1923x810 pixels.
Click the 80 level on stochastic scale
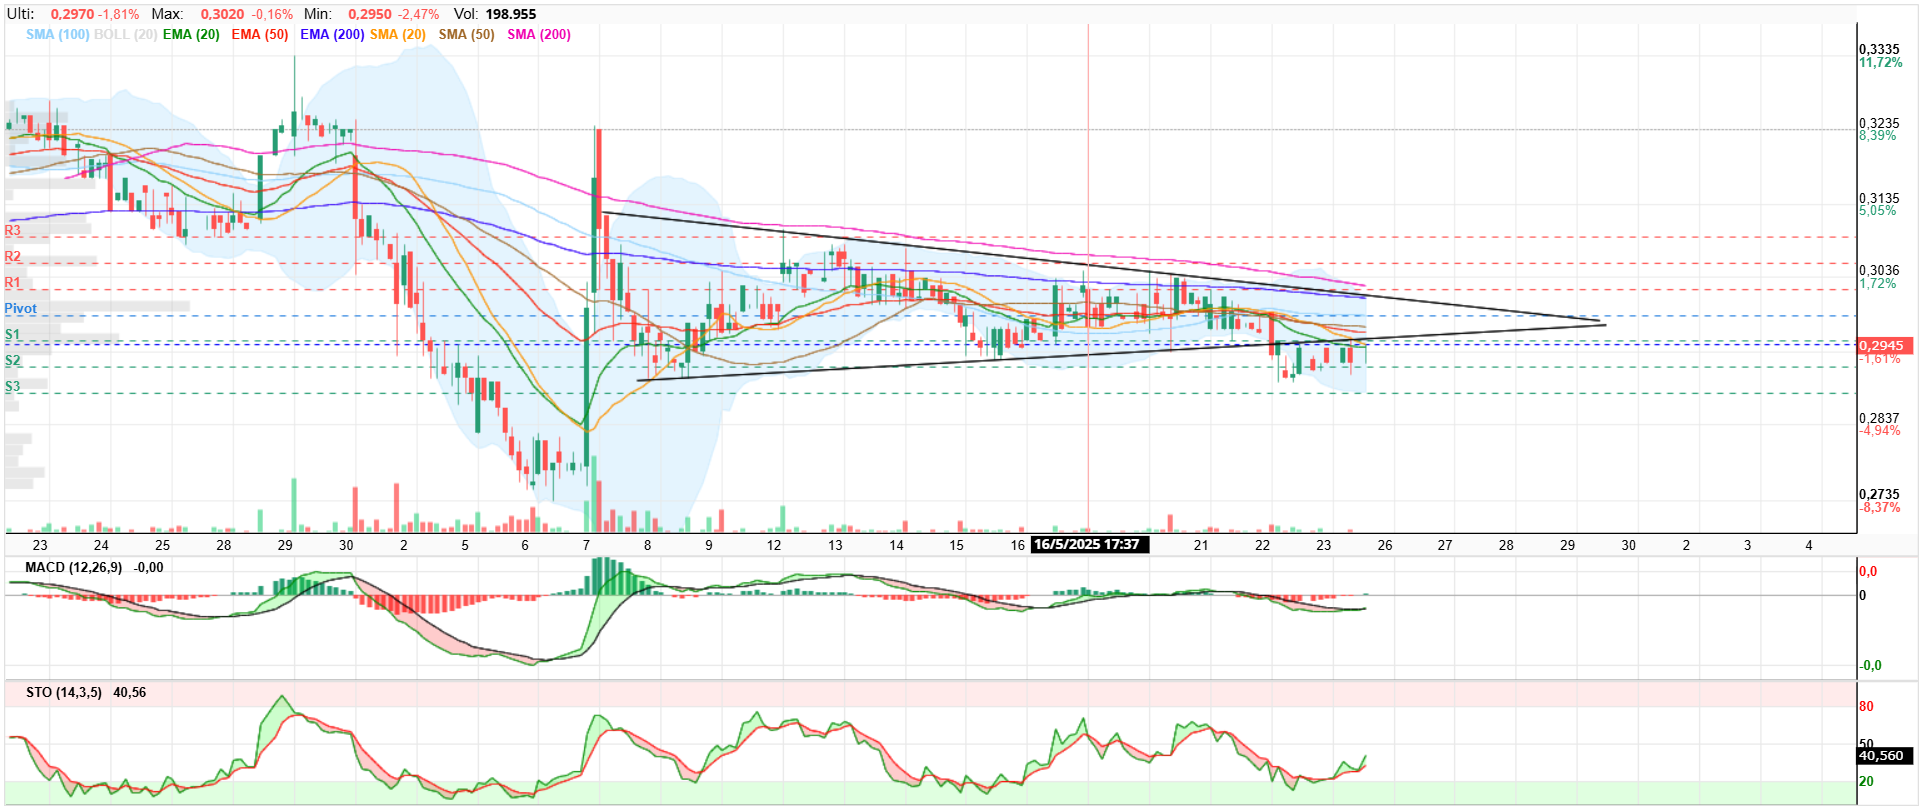[1866, 707]
